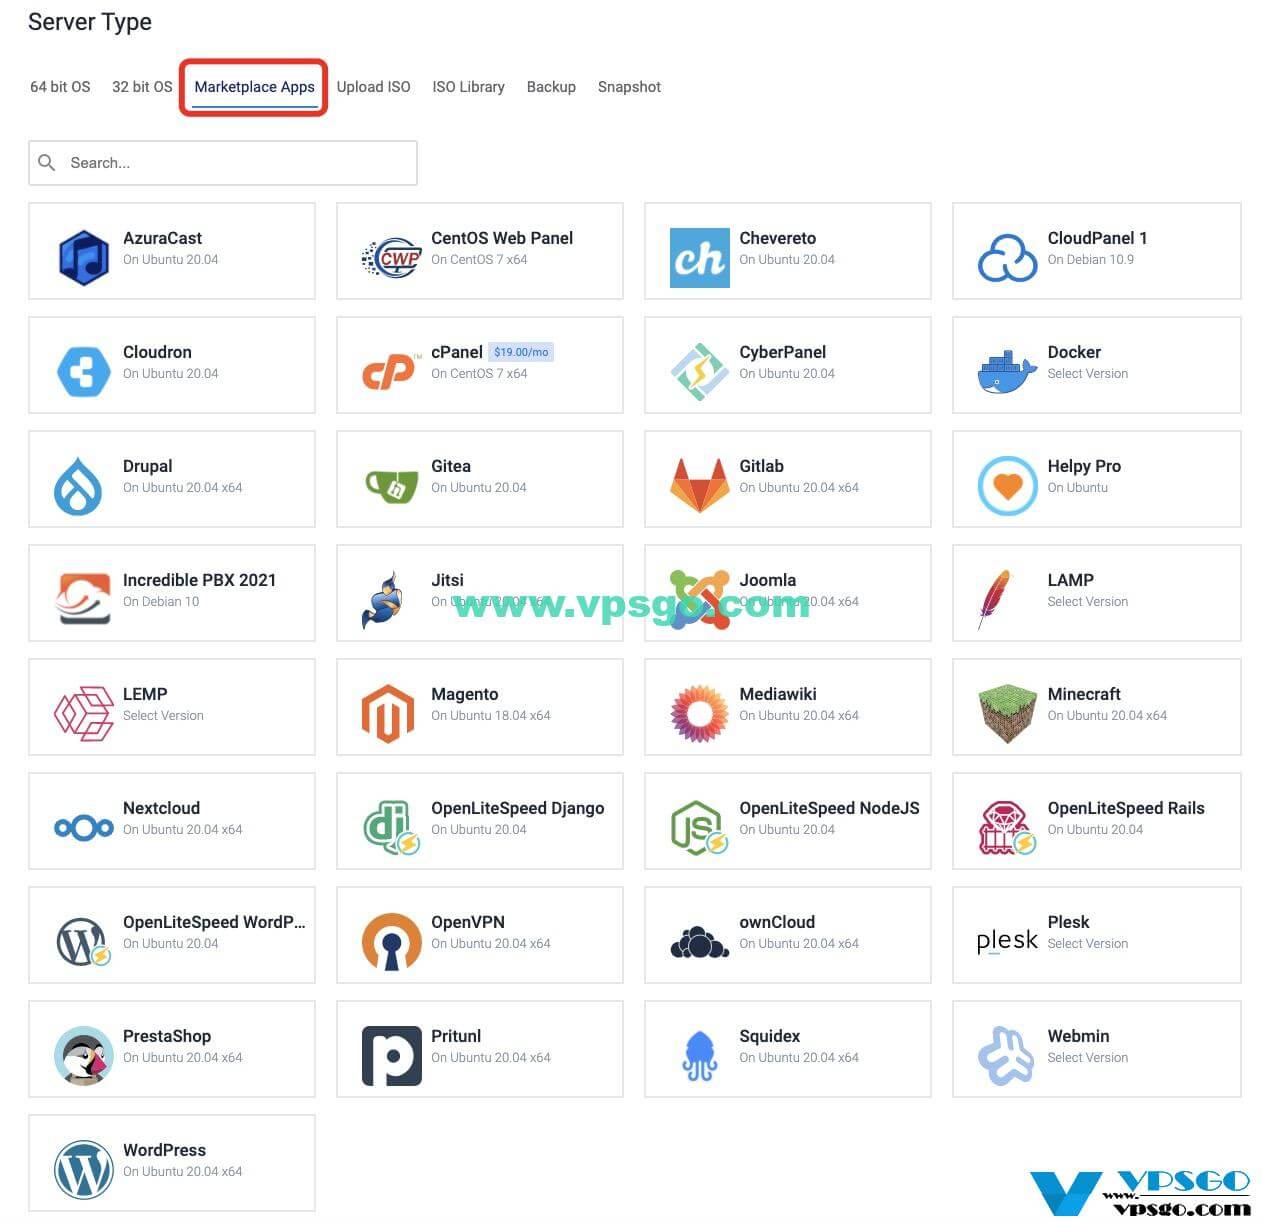Image resolution: width=1262 pixels, height=1222 pixels.
Task: Click the Jitsi genie icon
Action: pos(383,600)
